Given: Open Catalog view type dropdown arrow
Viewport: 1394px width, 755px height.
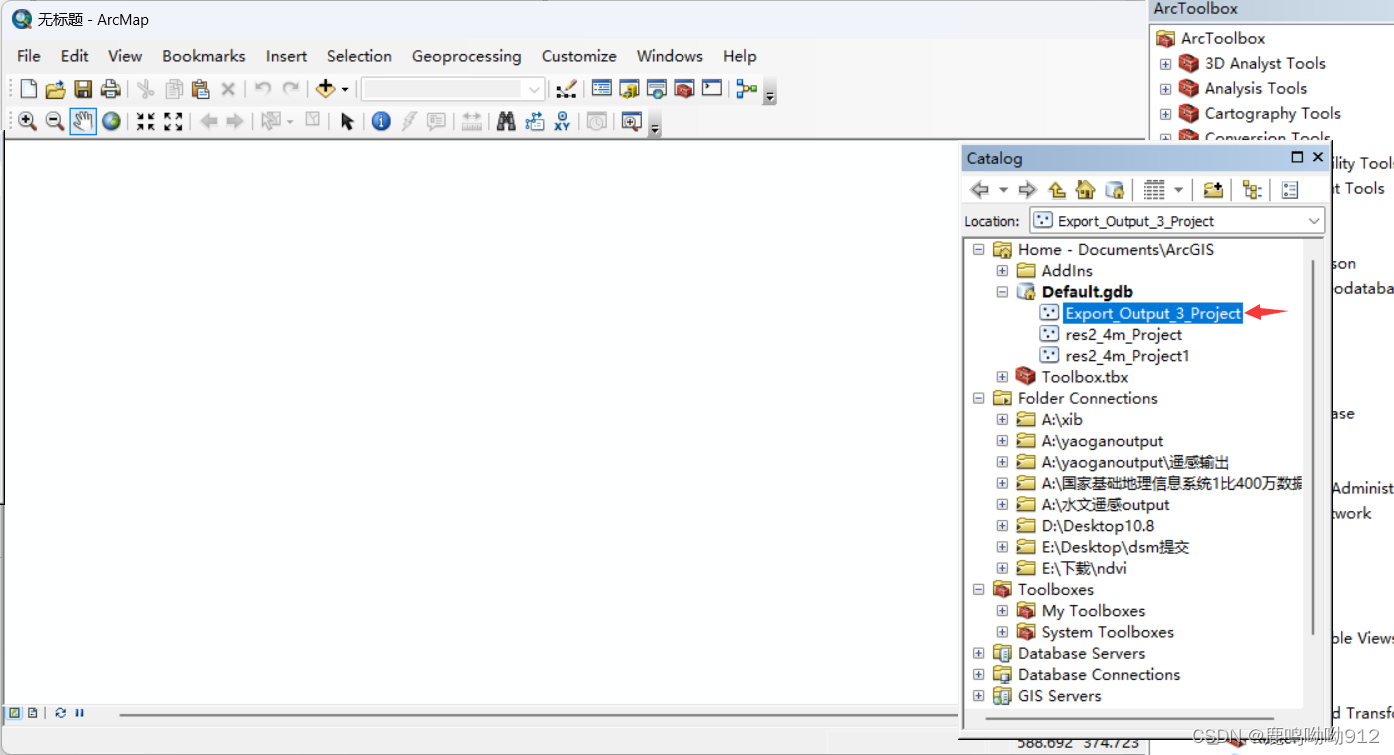Looking at the screenshot, I should [x=1178, y=190].
